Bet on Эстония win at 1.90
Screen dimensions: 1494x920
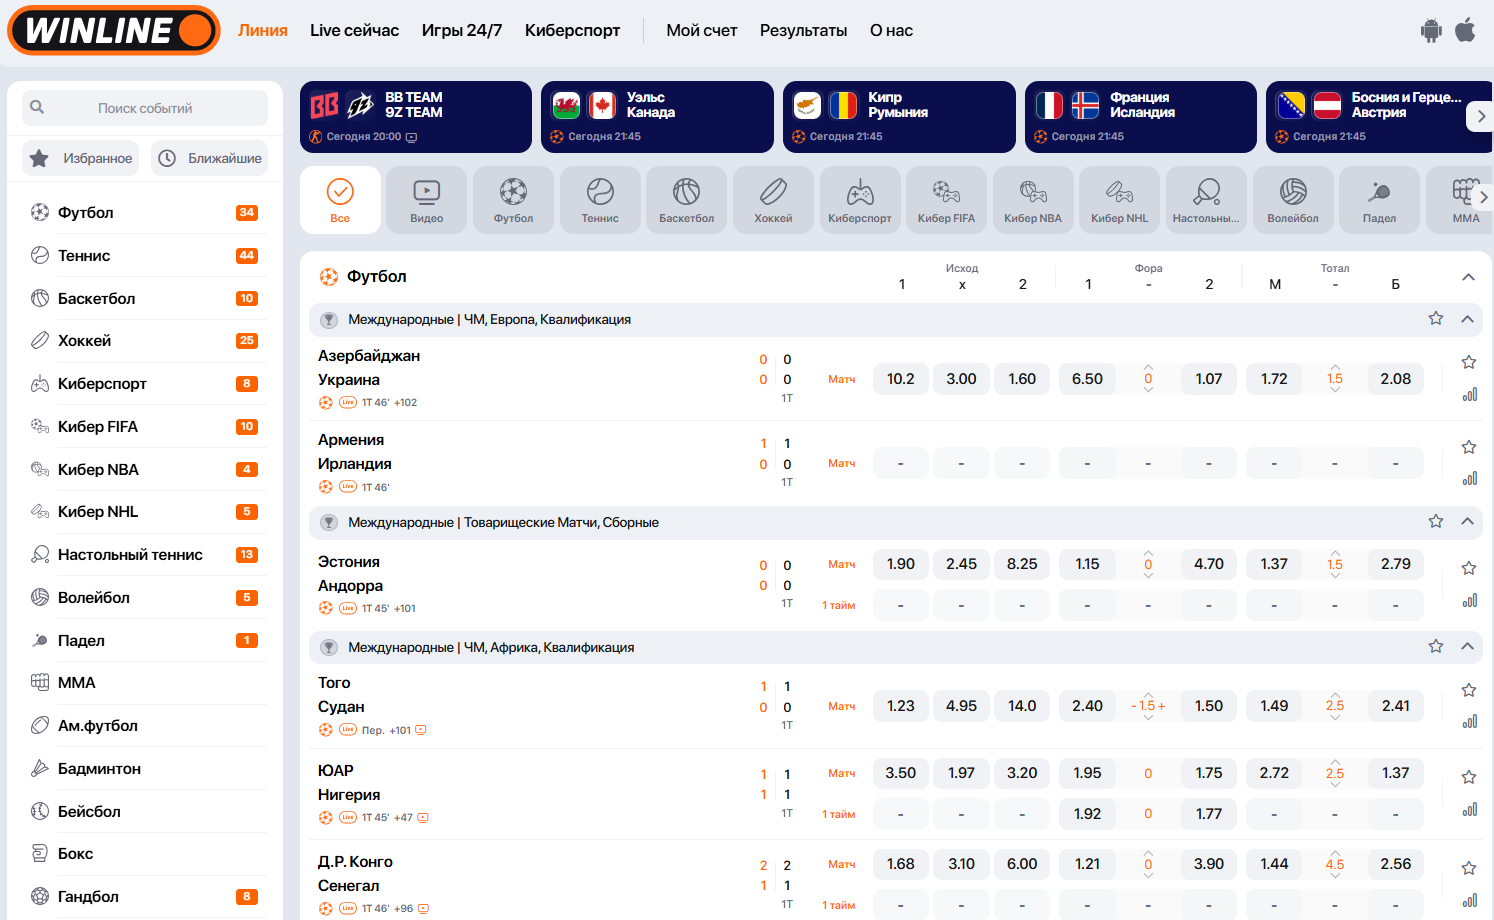[x=900, y=564]
